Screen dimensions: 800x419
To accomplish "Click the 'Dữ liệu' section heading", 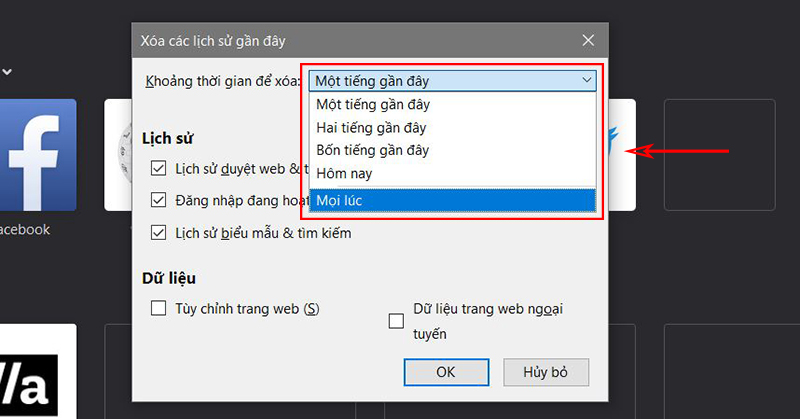I will click(x=169, y=278).
